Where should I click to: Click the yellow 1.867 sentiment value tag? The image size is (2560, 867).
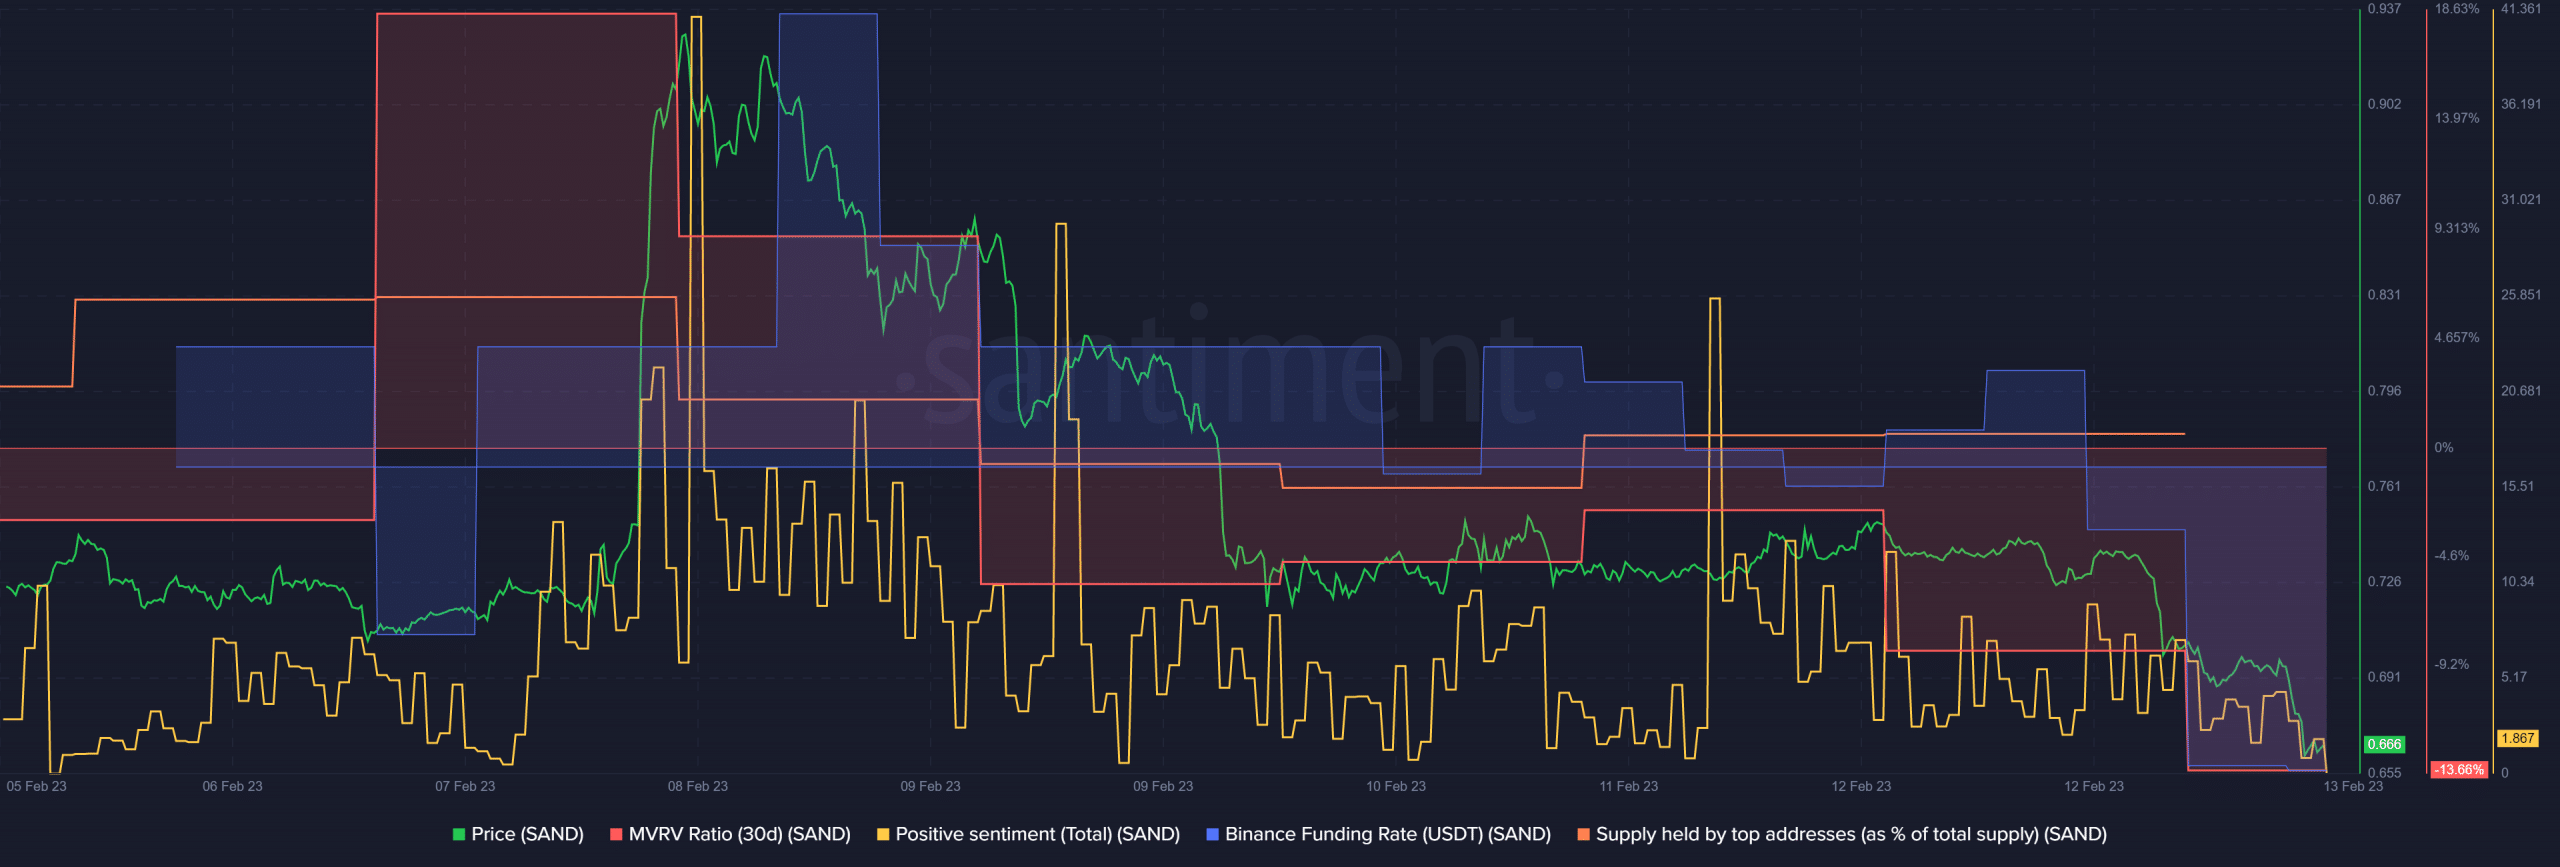tap(2517, 738)
